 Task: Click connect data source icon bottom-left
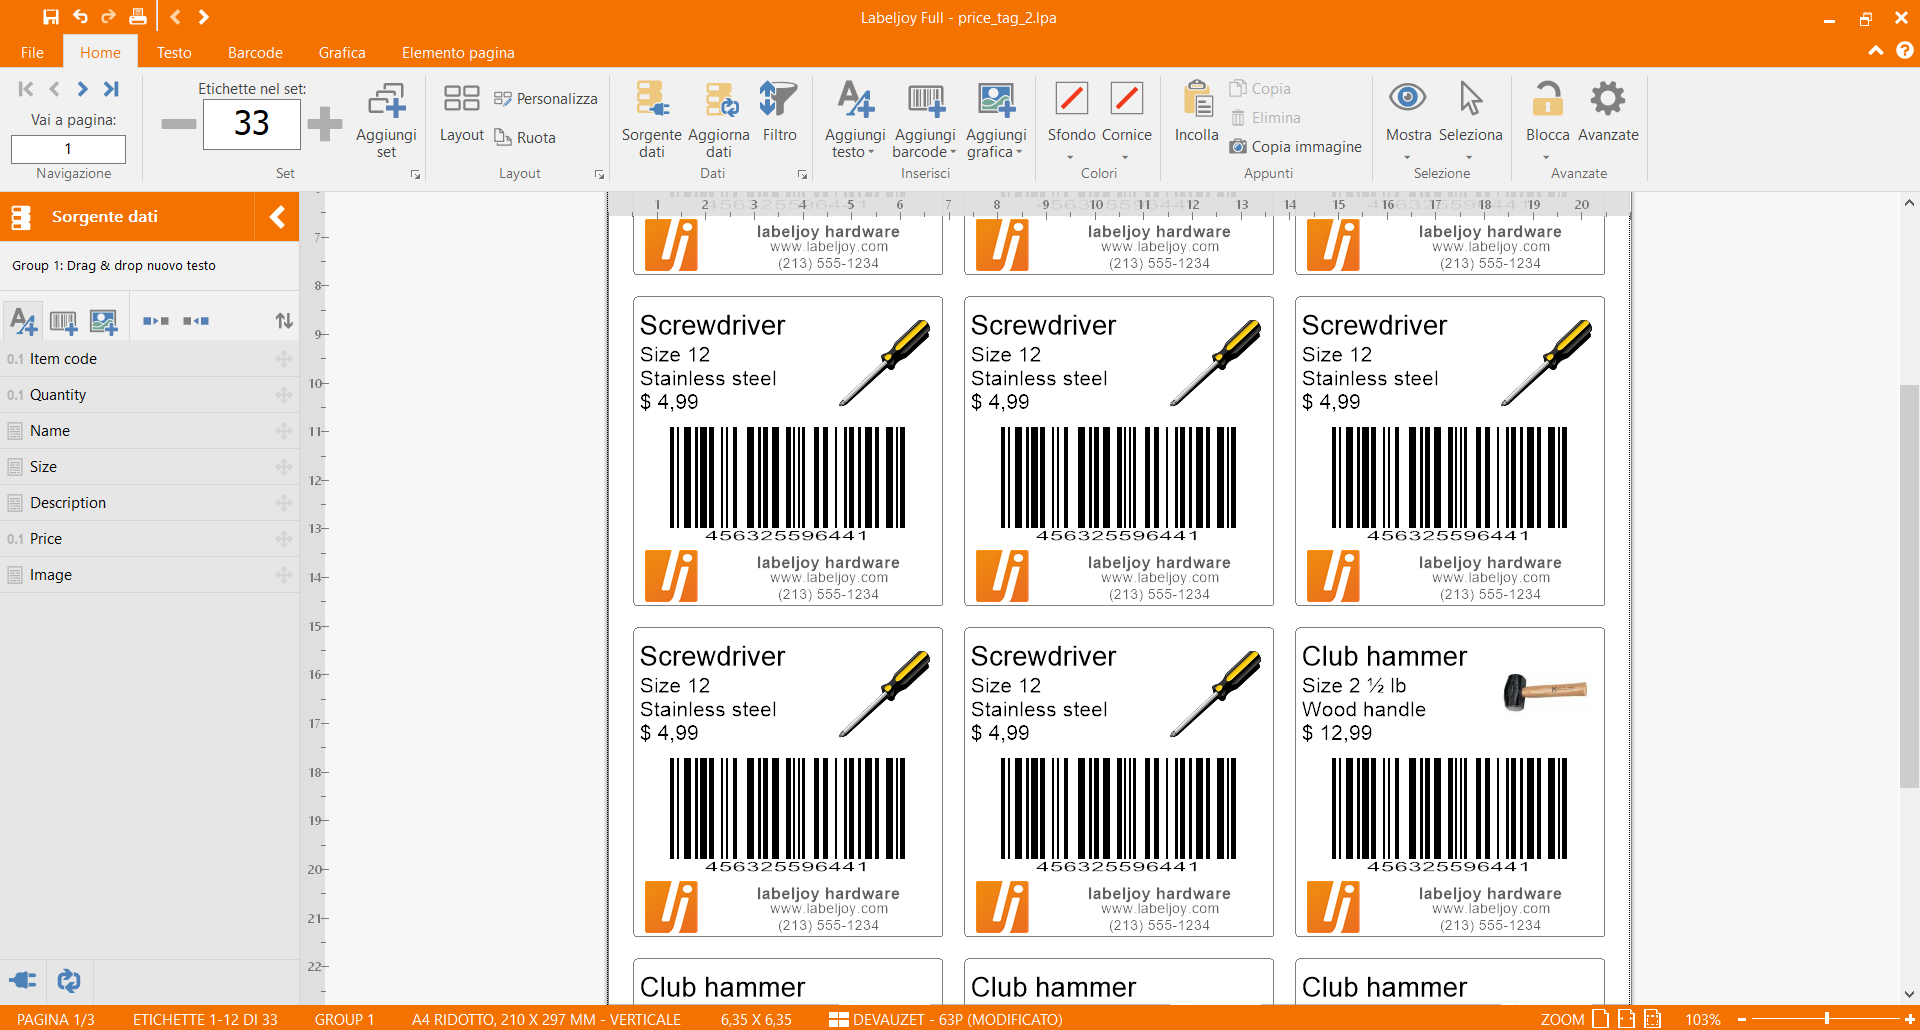23,981
